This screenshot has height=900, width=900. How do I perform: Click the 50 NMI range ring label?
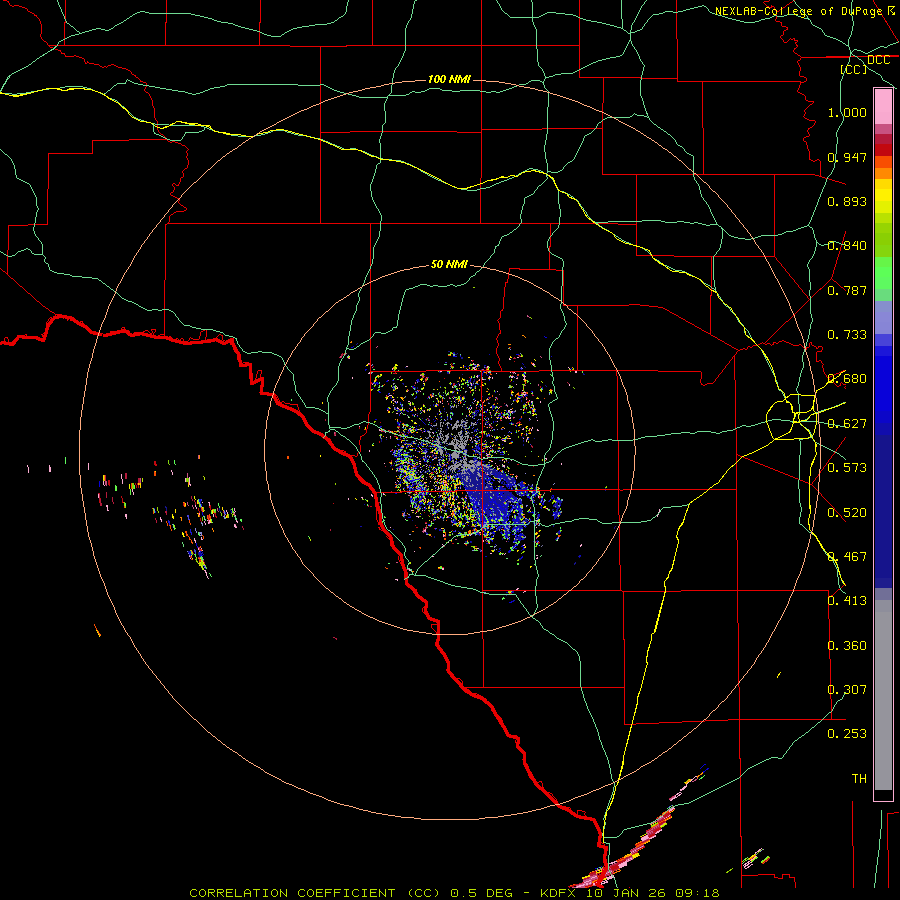449,264
